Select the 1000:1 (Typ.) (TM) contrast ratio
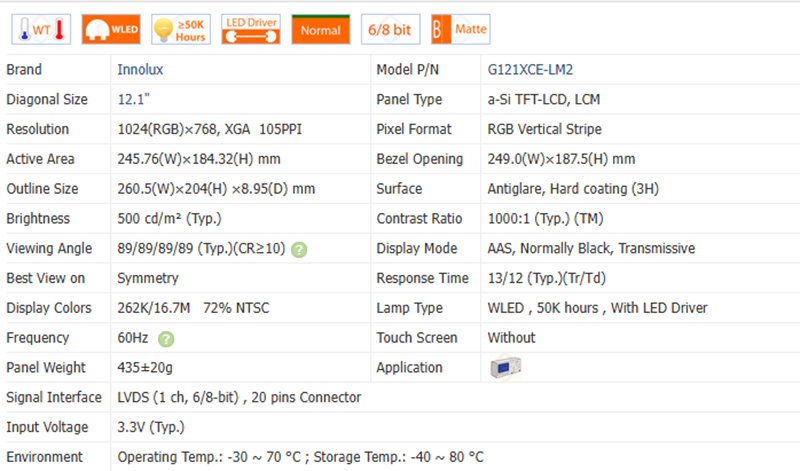 pos(545,218)
